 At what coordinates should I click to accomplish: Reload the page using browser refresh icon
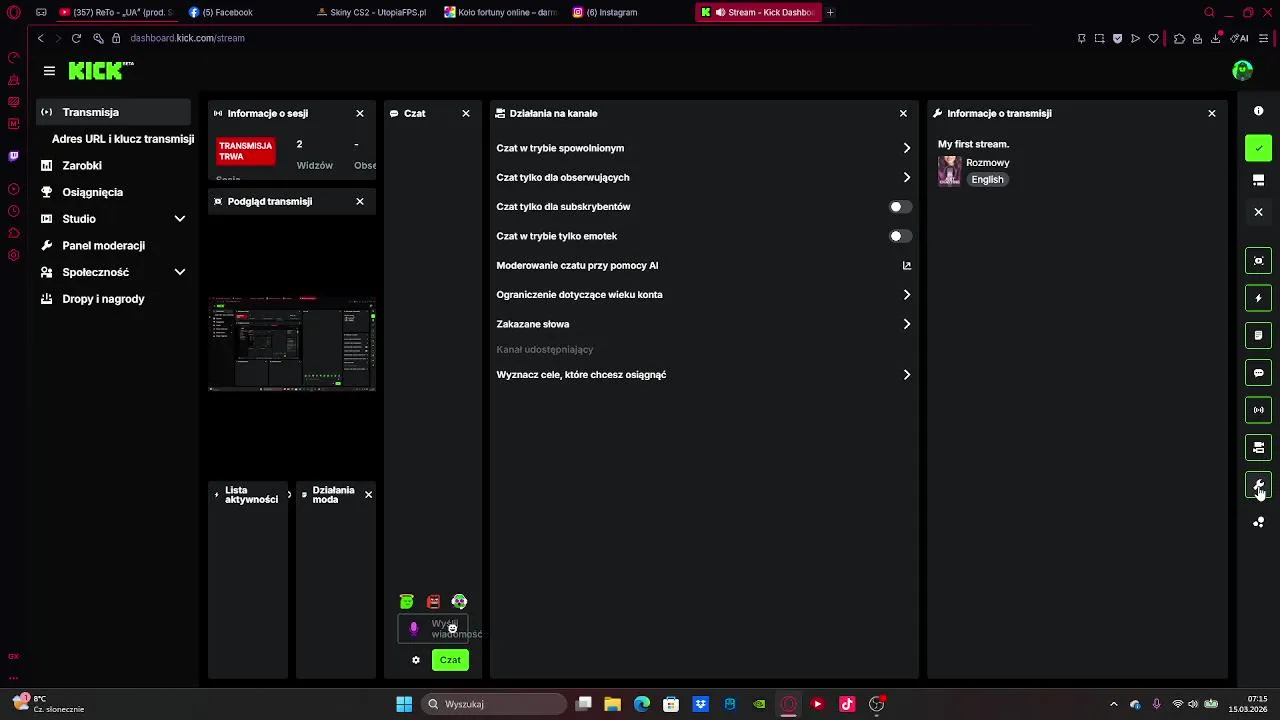[x=76, y=38]
